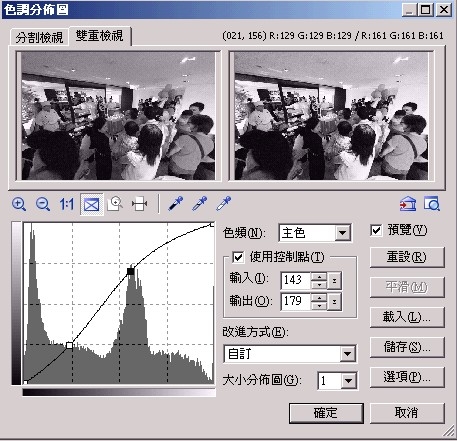Image resolution: width=457 pixels, height=441 pixels.
Task: Switch to the 雙重檢視 tab
Action: (x=100, y=36)
